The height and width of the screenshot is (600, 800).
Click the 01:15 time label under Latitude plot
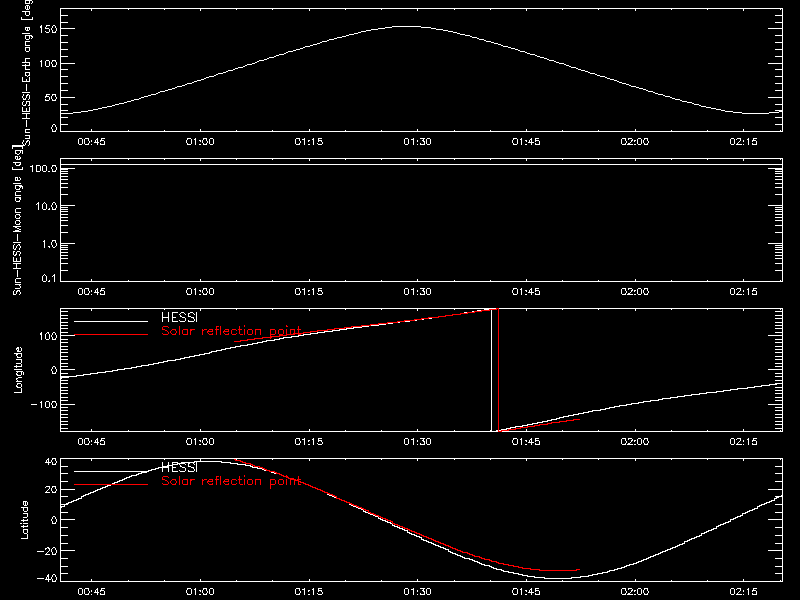click(x=309, y=592)
